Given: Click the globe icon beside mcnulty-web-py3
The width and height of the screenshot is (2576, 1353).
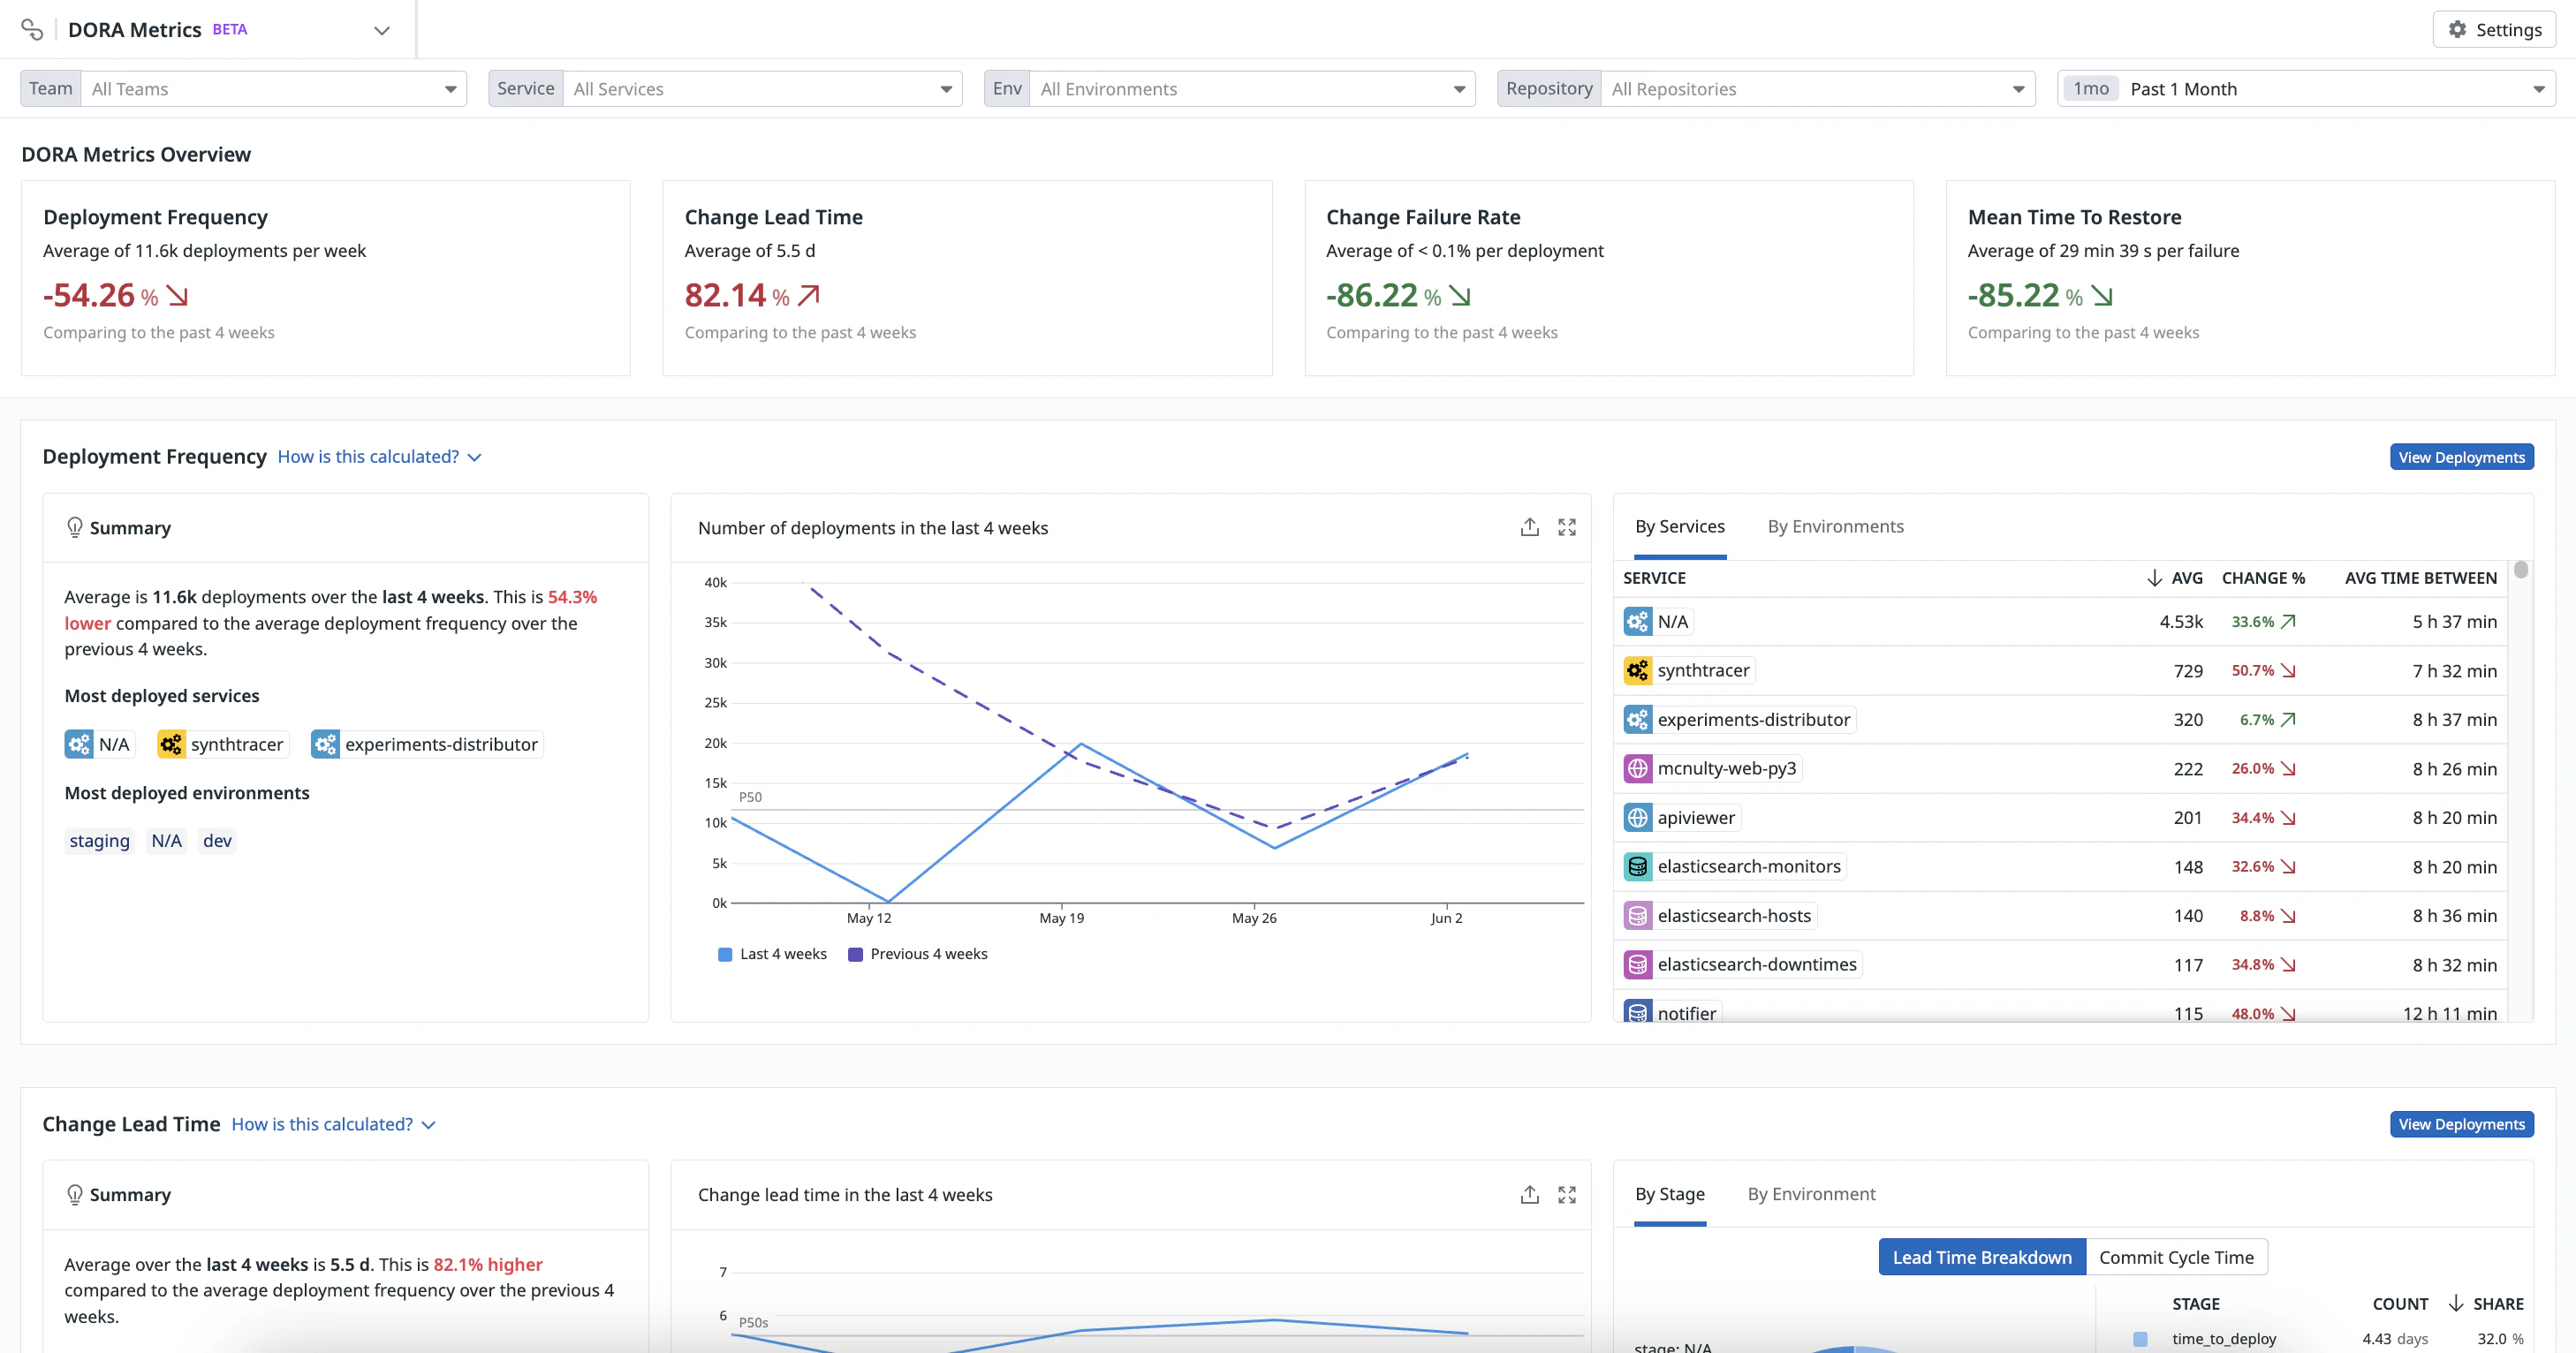Looking at the screenshot, I should tap(1637, 768).
